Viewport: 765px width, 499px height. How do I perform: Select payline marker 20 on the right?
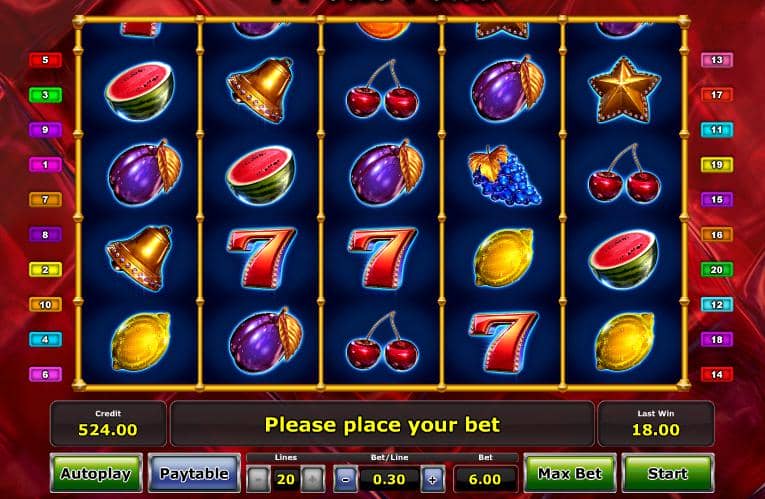[717, 269]
